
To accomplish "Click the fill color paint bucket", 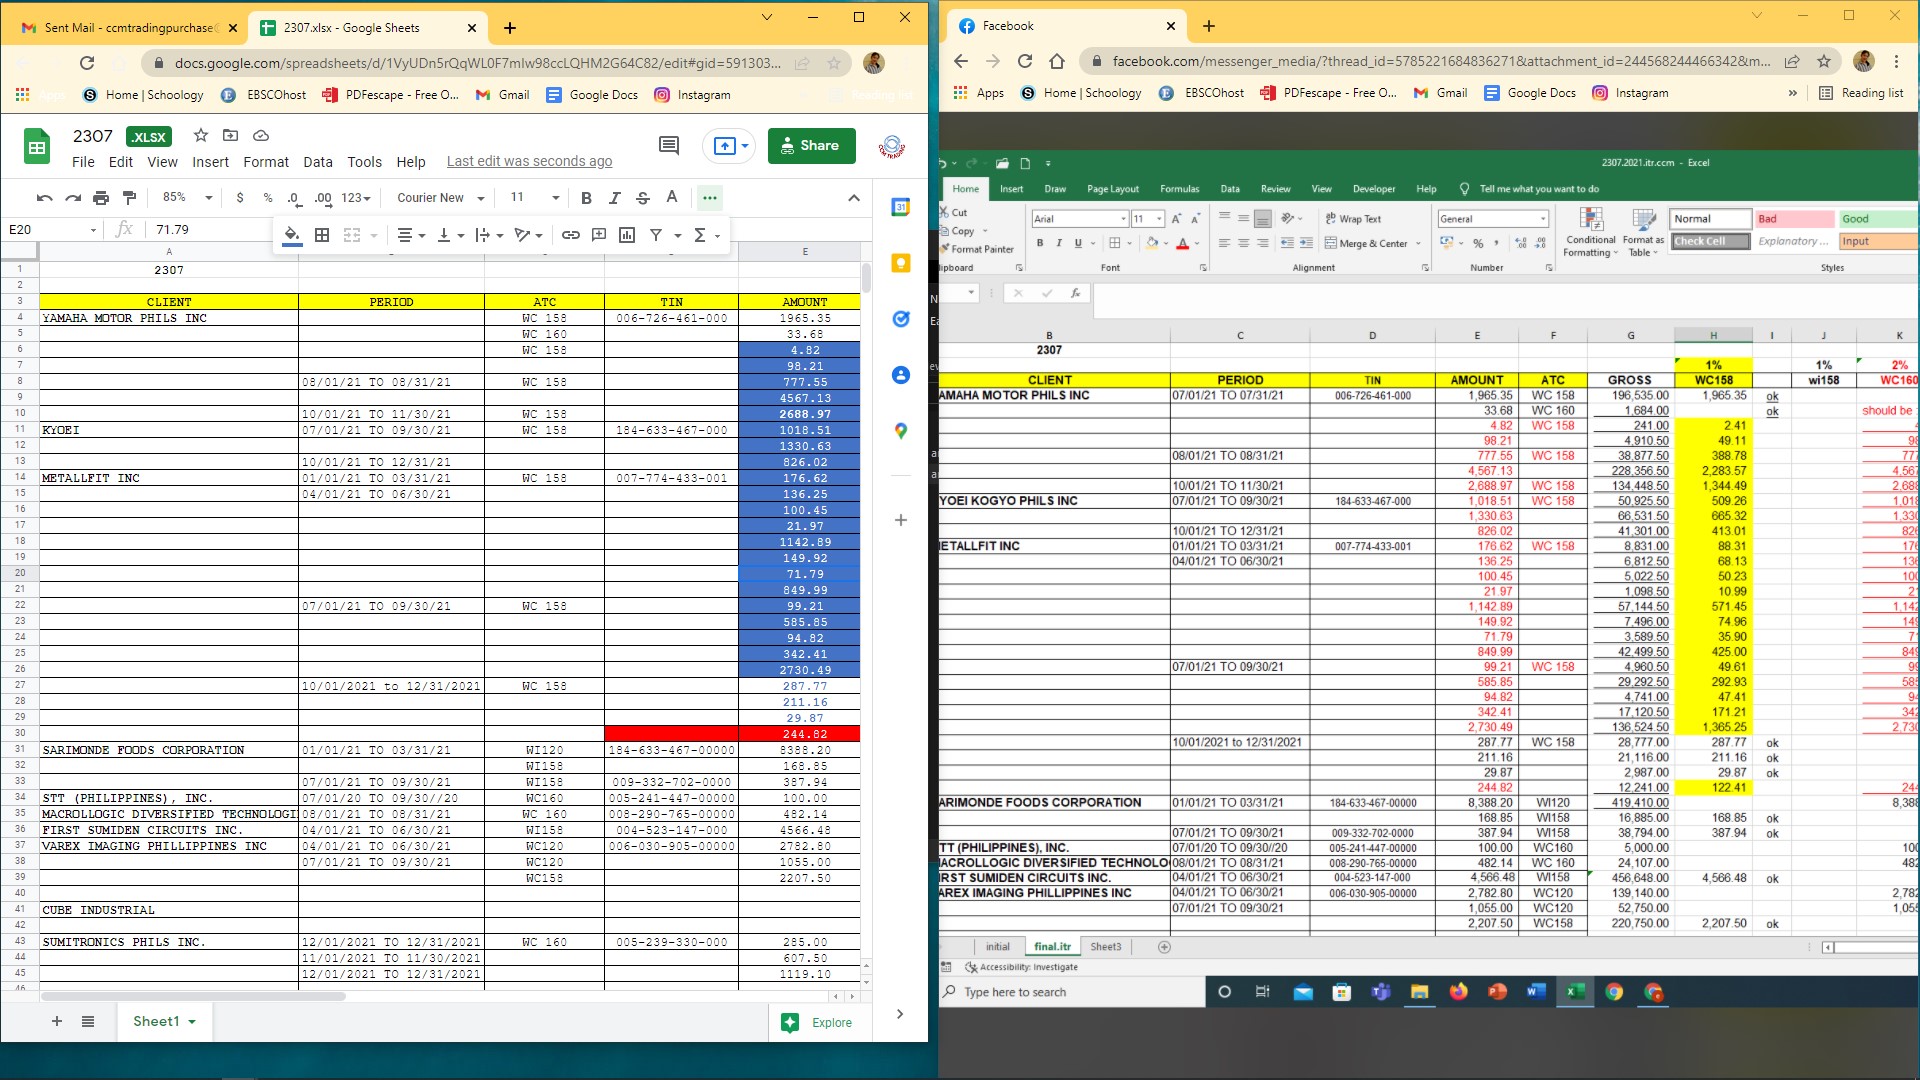I will click(292, 235).
